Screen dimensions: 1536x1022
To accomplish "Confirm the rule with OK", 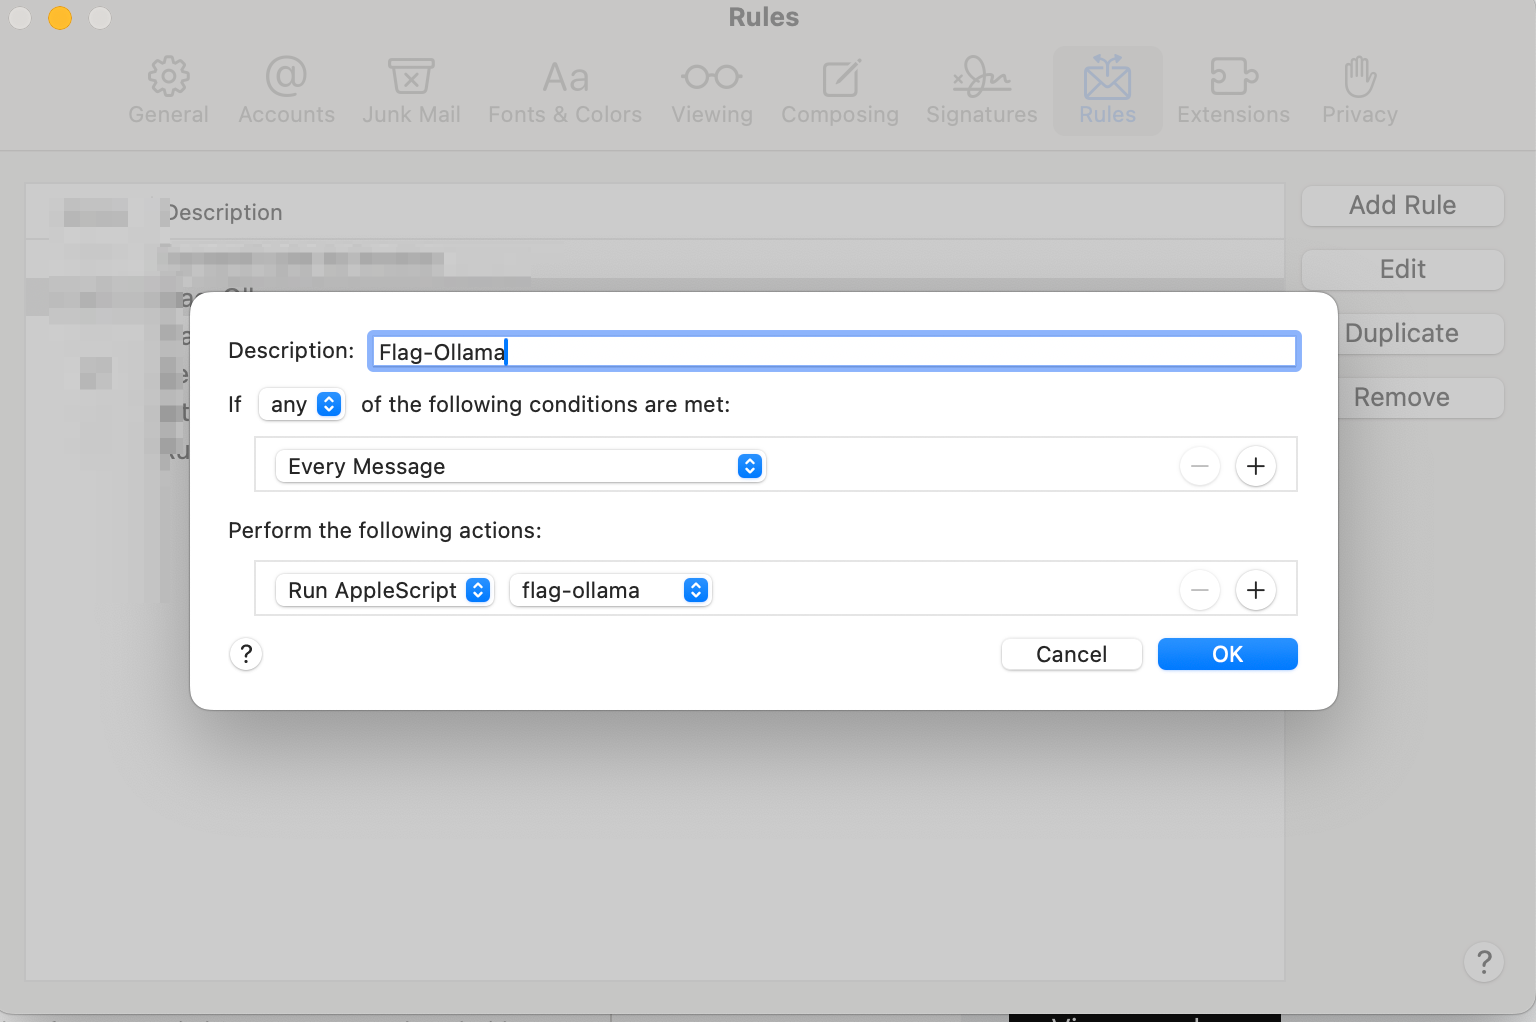I will click(1227, 653).
